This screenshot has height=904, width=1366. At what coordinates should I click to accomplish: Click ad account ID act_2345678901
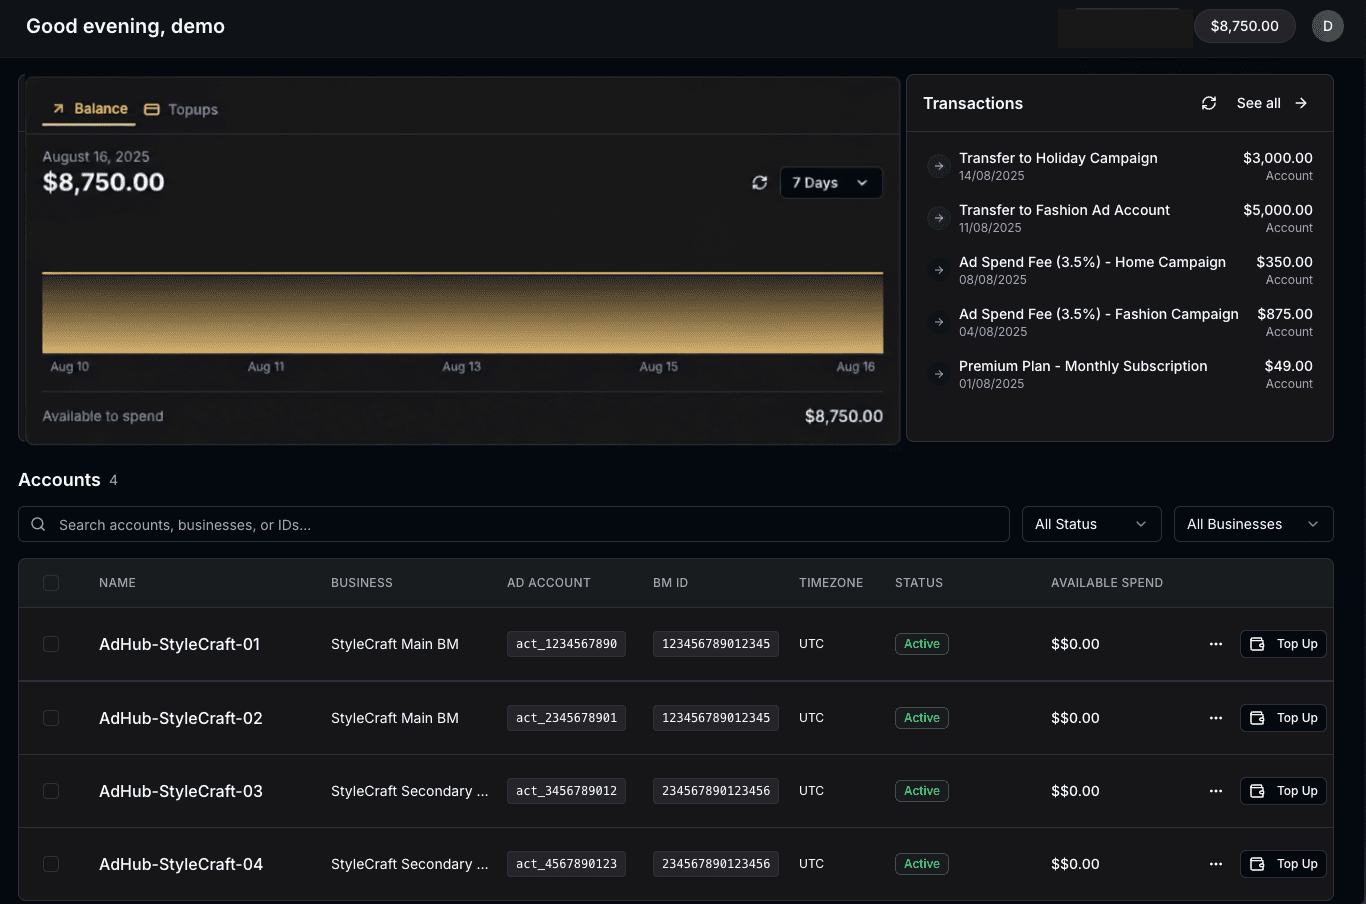(566, 718)
